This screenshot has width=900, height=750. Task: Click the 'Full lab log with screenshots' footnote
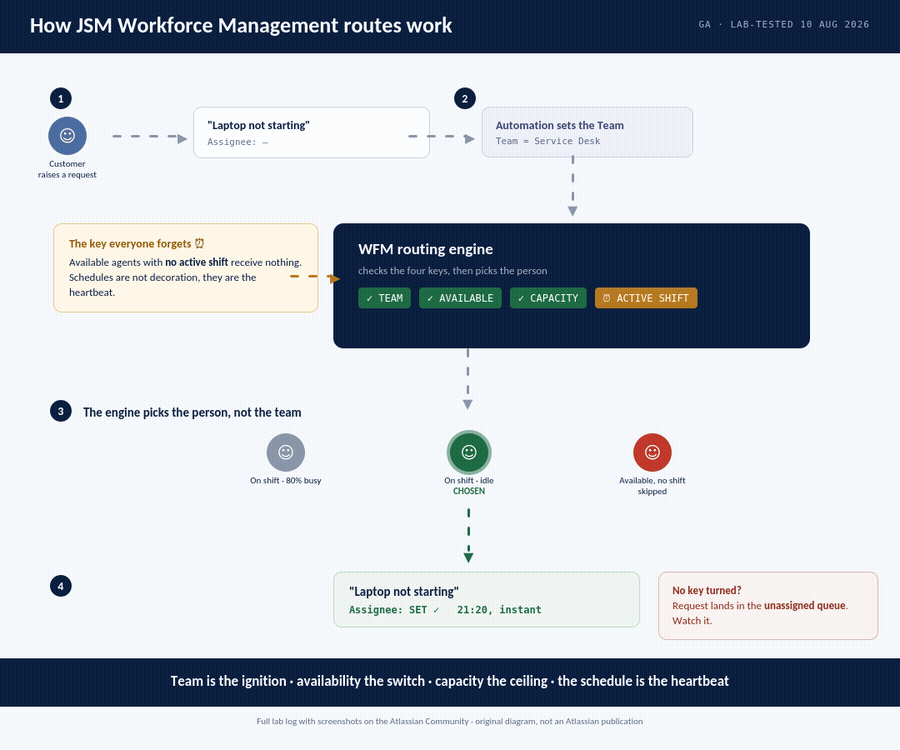(x=449, y=721)
